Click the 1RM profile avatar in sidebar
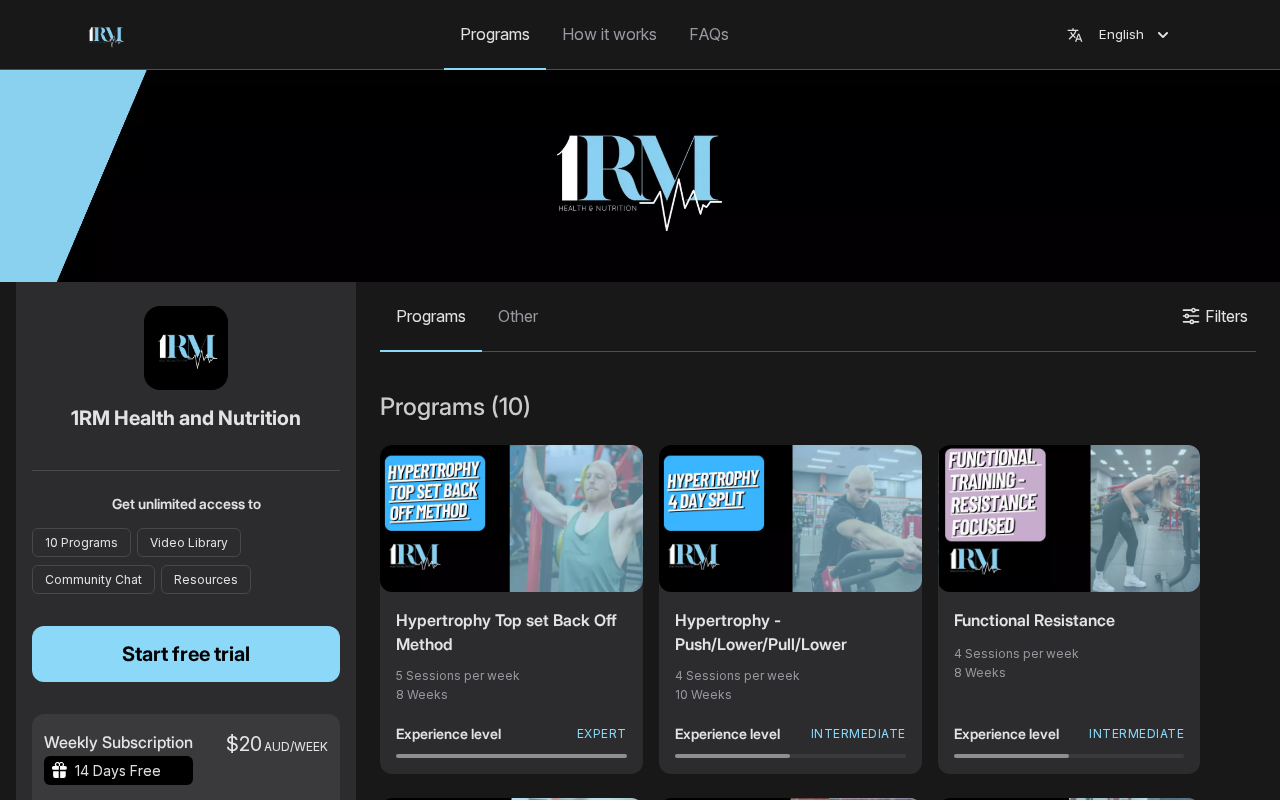1280x800 pixels. click(186, 348)
